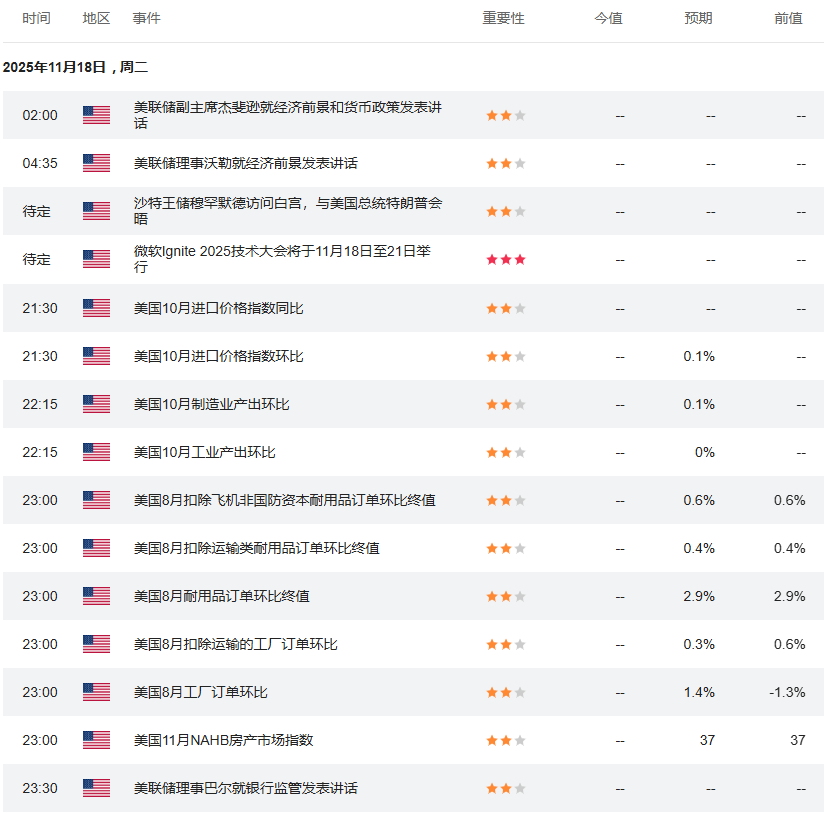Click the red three-star rating for 微软Ignite 2025
The height and width of the screenshot is (815, 824).
tap(505, 259)
